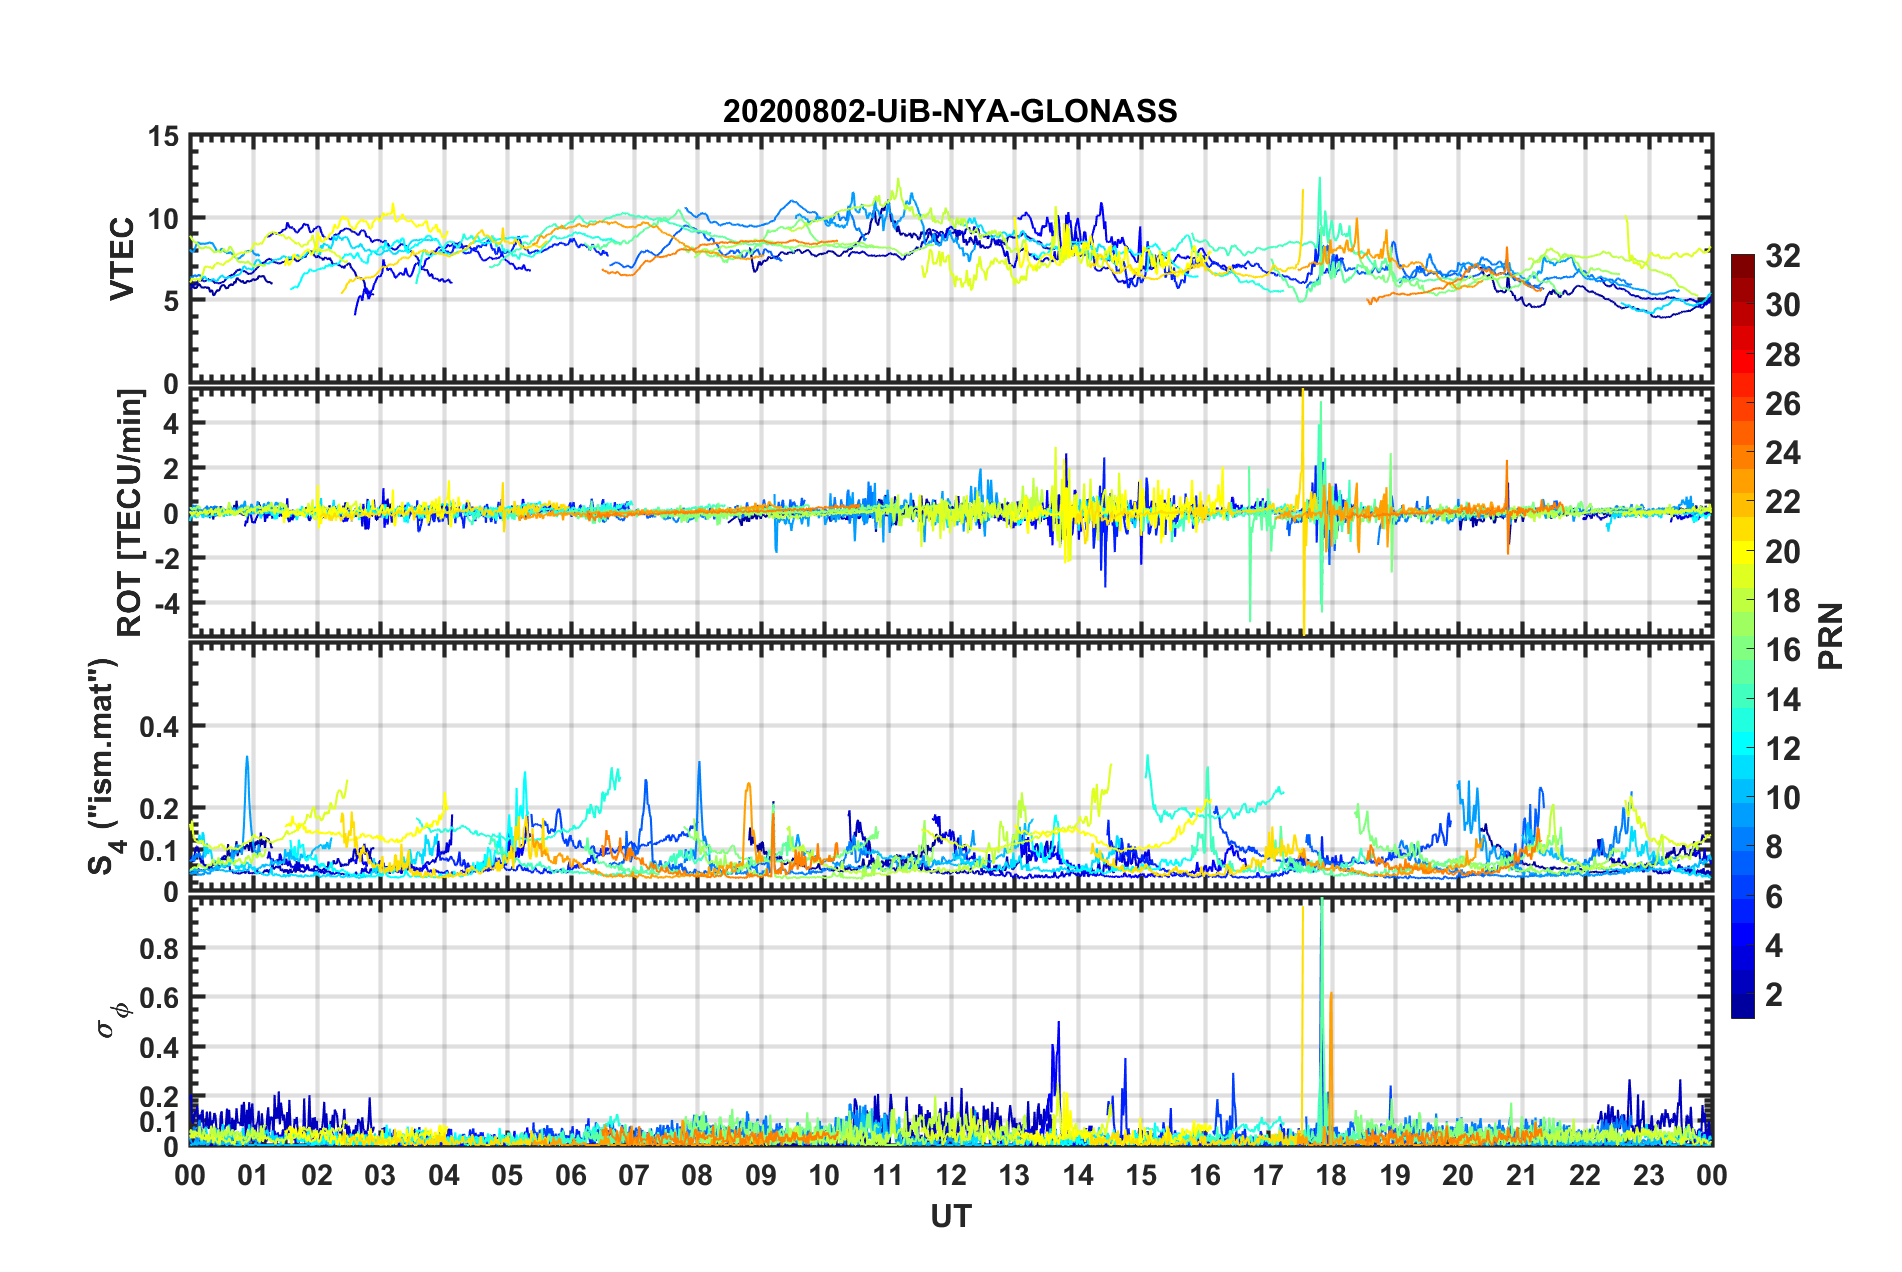Click the PRN colorbar

[1742, 636]
